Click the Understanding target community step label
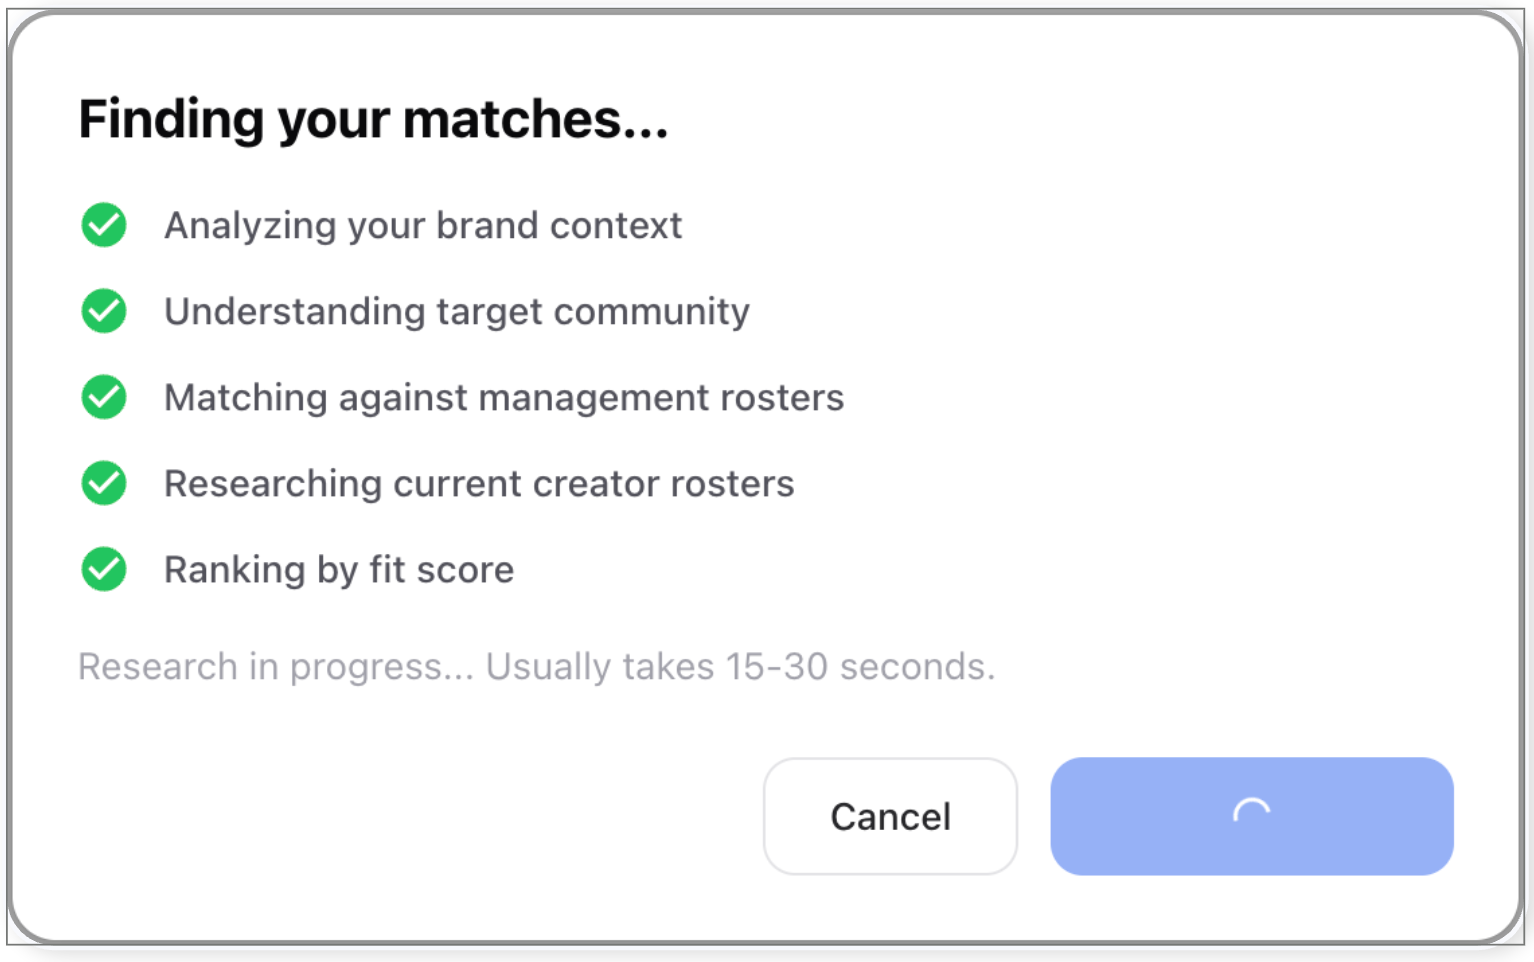Image resolution: width=1534 pixels, height=962 pixels. pos(457,312)
